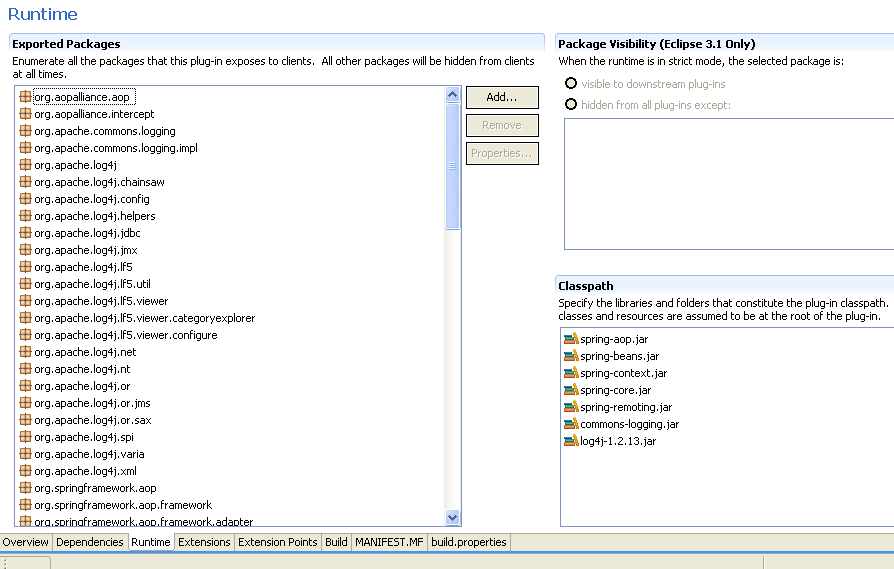Click package icon beside org.apache.log4j.nt
The image size is (894, 569).
[x=25, y=369]
